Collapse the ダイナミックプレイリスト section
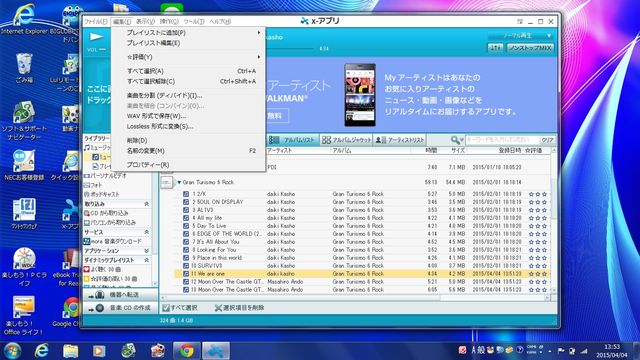This screenshot has height=360, width=640. point(147,260)
